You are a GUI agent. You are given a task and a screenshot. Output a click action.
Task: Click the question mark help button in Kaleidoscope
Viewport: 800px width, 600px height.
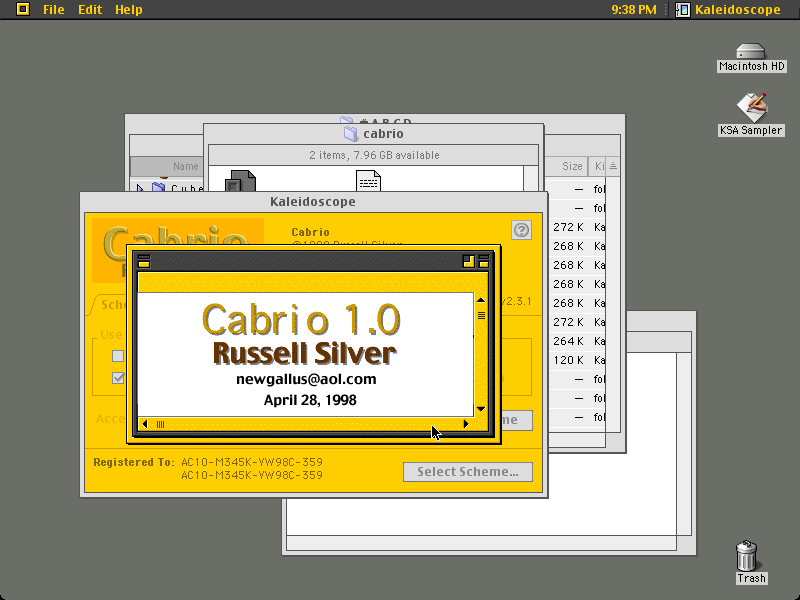521,230
